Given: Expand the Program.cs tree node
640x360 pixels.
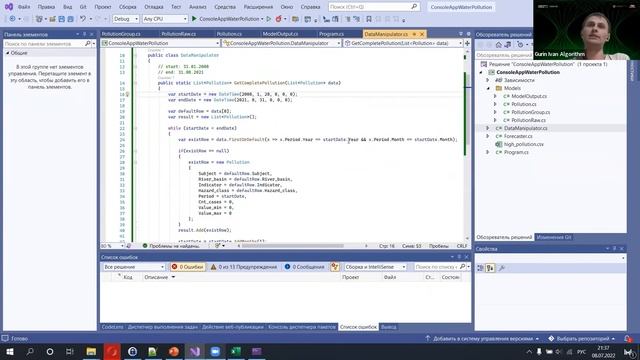Looking at the screenshot, I should [488, 152].
